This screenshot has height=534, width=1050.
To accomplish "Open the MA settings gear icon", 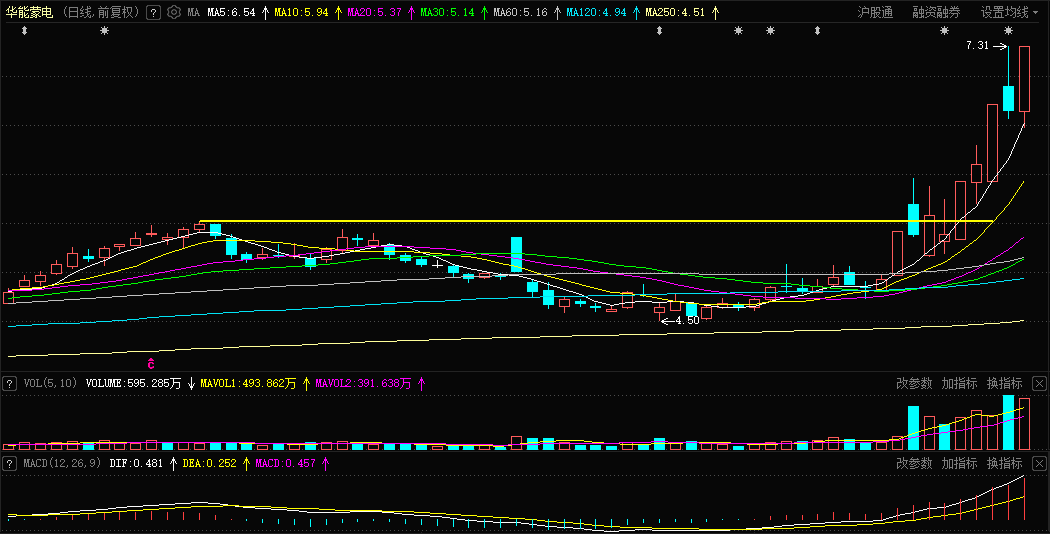I will click(173, 12).
